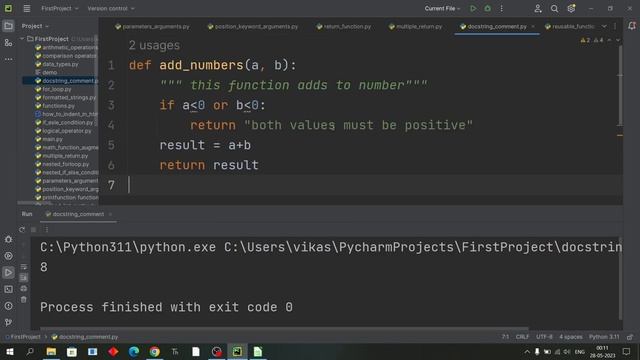Viewport: 640px width, 360px height.
Task: Jump to next highlighted error arrow
Action: coord(618,40)
